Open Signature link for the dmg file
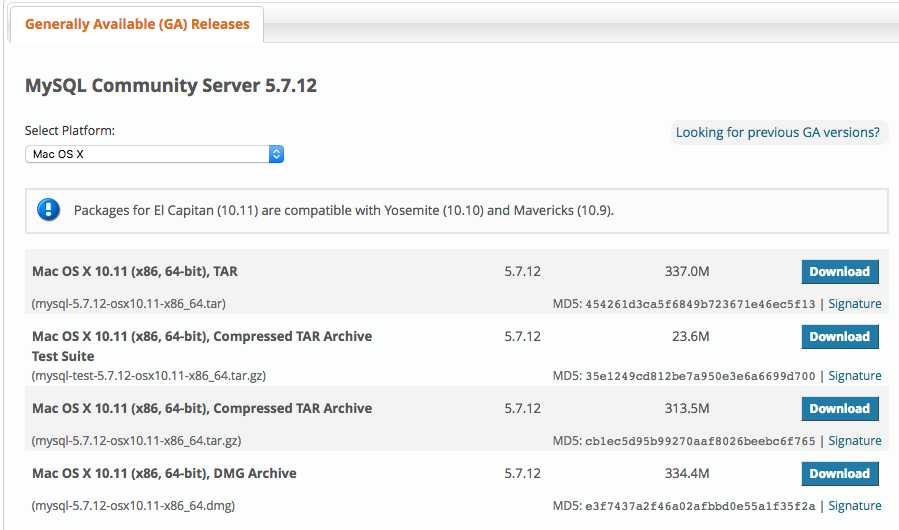Viewport: 899px width, 530px height. (855, 505)
